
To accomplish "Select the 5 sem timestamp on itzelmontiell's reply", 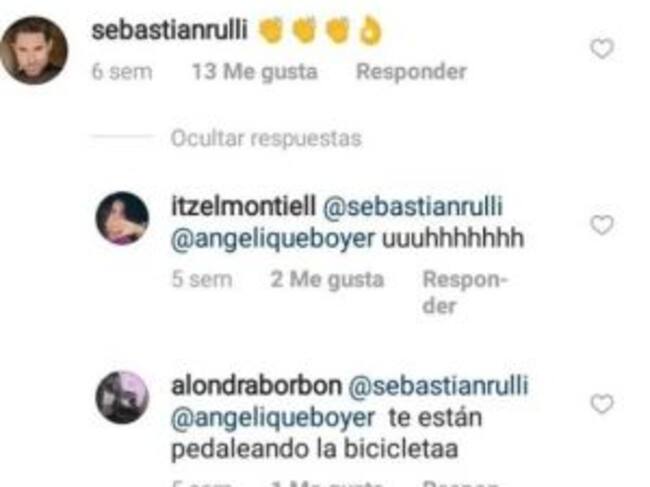I will pyautogui.click(x=202, y=279).
